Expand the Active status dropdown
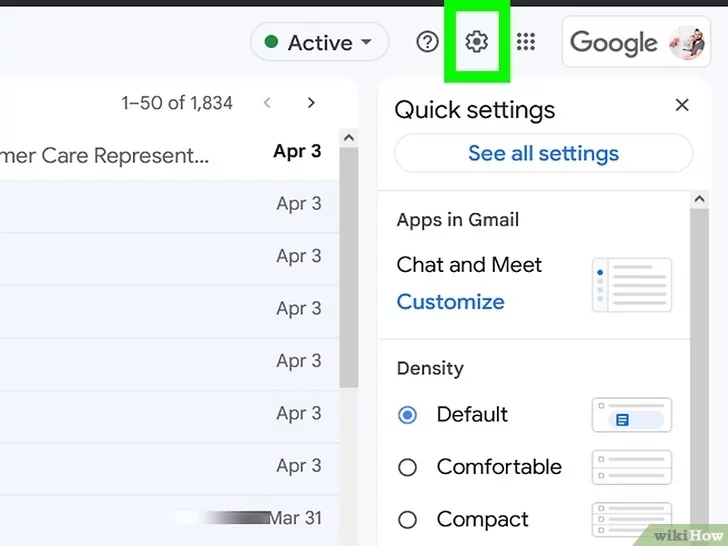This screenshot has height=546, width=728. pos(319,42)
